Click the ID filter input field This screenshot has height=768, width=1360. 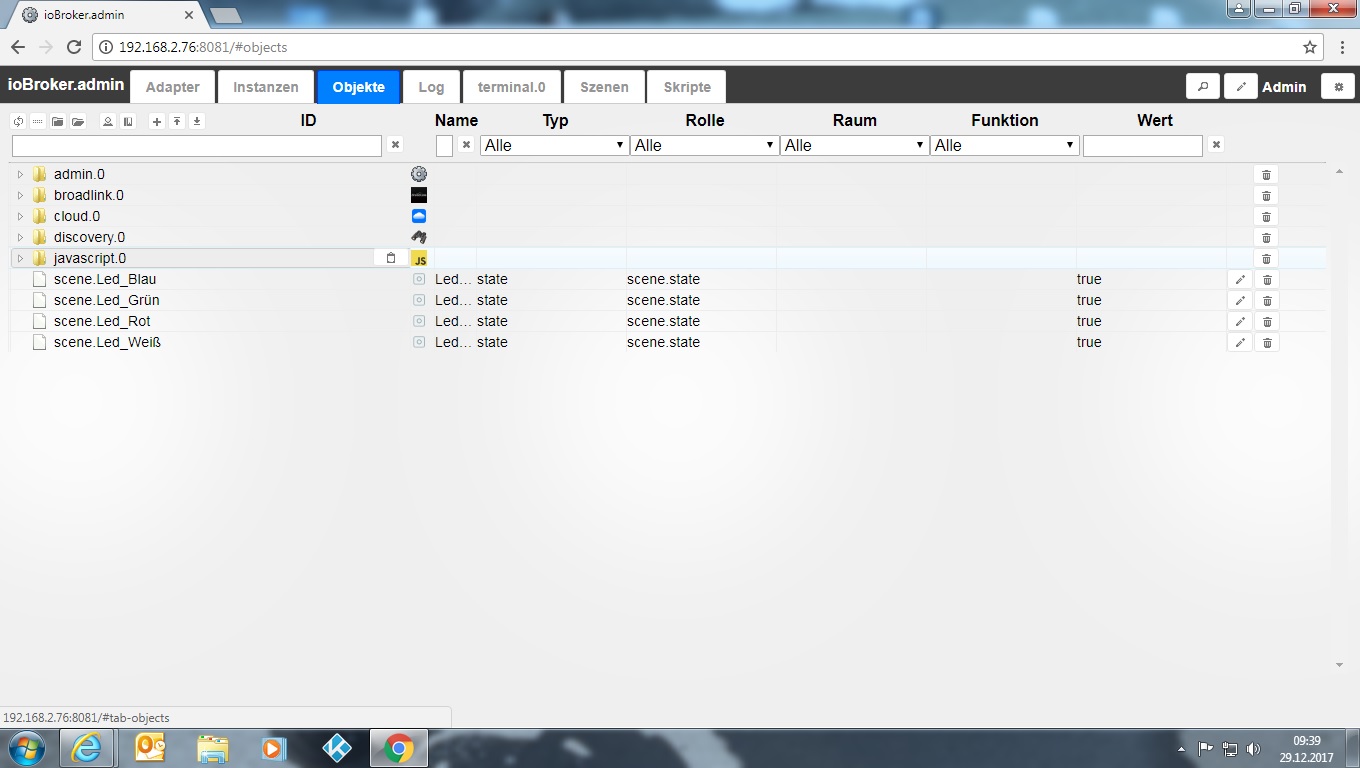tap(197, 146)
